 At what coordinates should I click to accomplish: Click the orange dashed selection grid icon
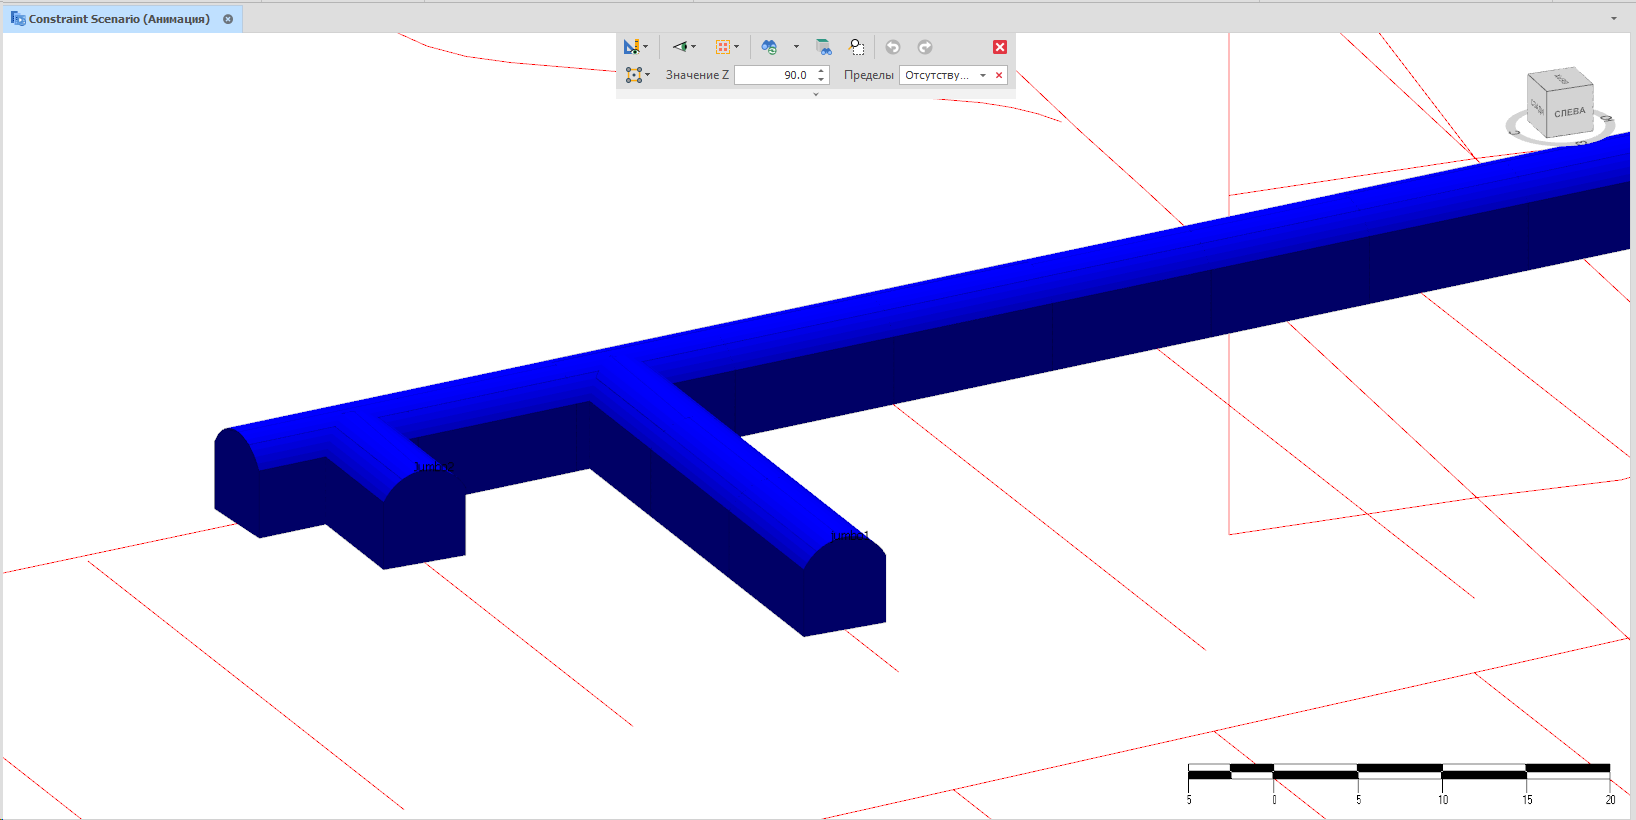tap(723, 47)
